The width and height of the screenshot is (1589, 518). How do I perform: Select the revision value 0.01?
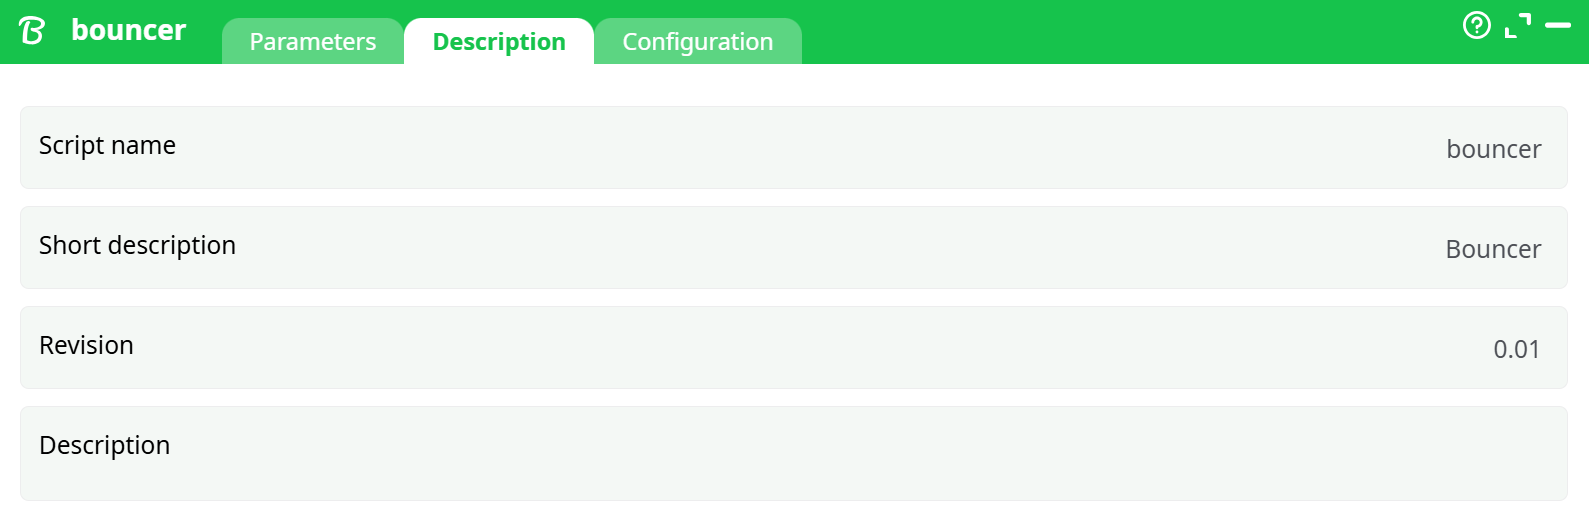tap(1516, 349)
